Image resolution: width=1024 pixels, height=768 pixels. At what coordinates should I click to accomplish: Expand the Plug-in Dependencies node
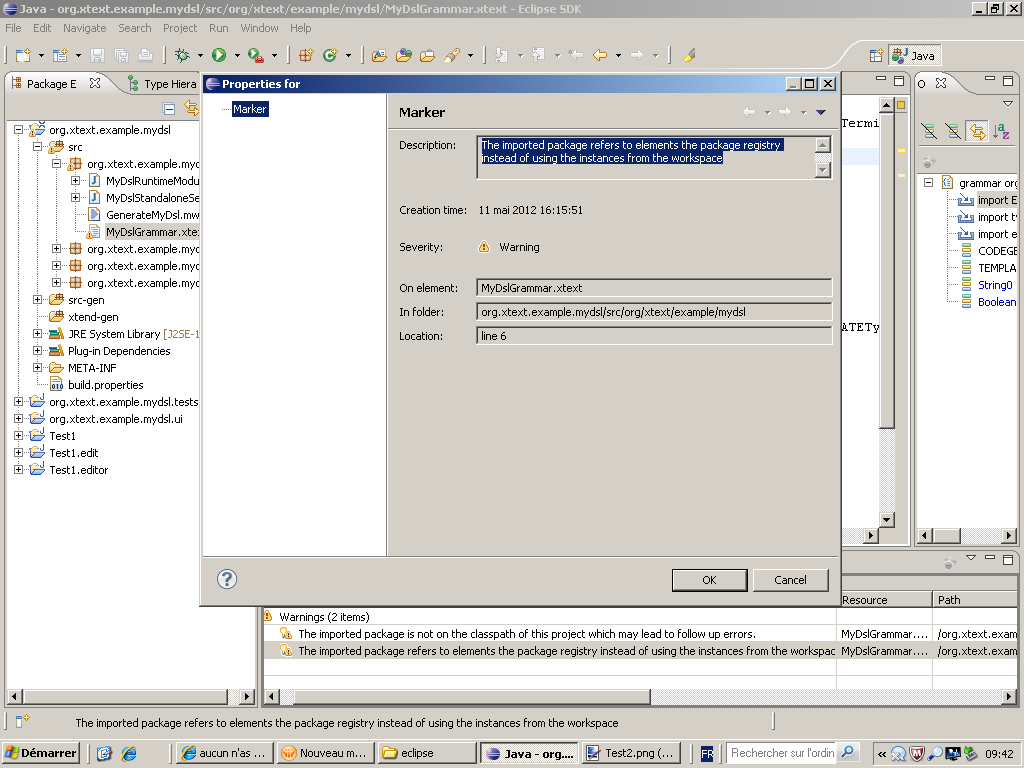[x=38, y=351]
